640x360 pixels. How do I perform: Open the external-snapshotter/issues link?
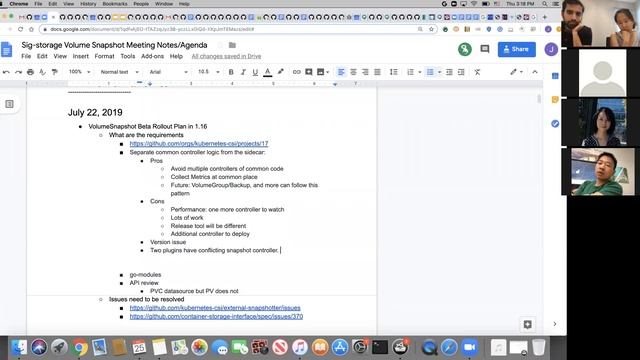(215, 308)
